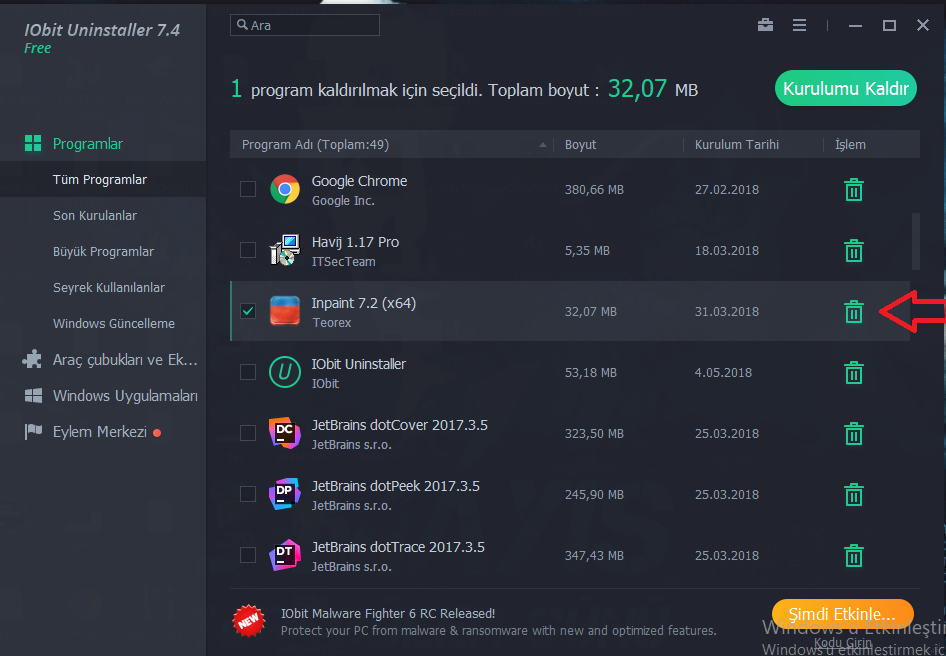946x656 pixels.
Task: Open the toolbox briefcase icon in title bar
Action: (766, 25)
